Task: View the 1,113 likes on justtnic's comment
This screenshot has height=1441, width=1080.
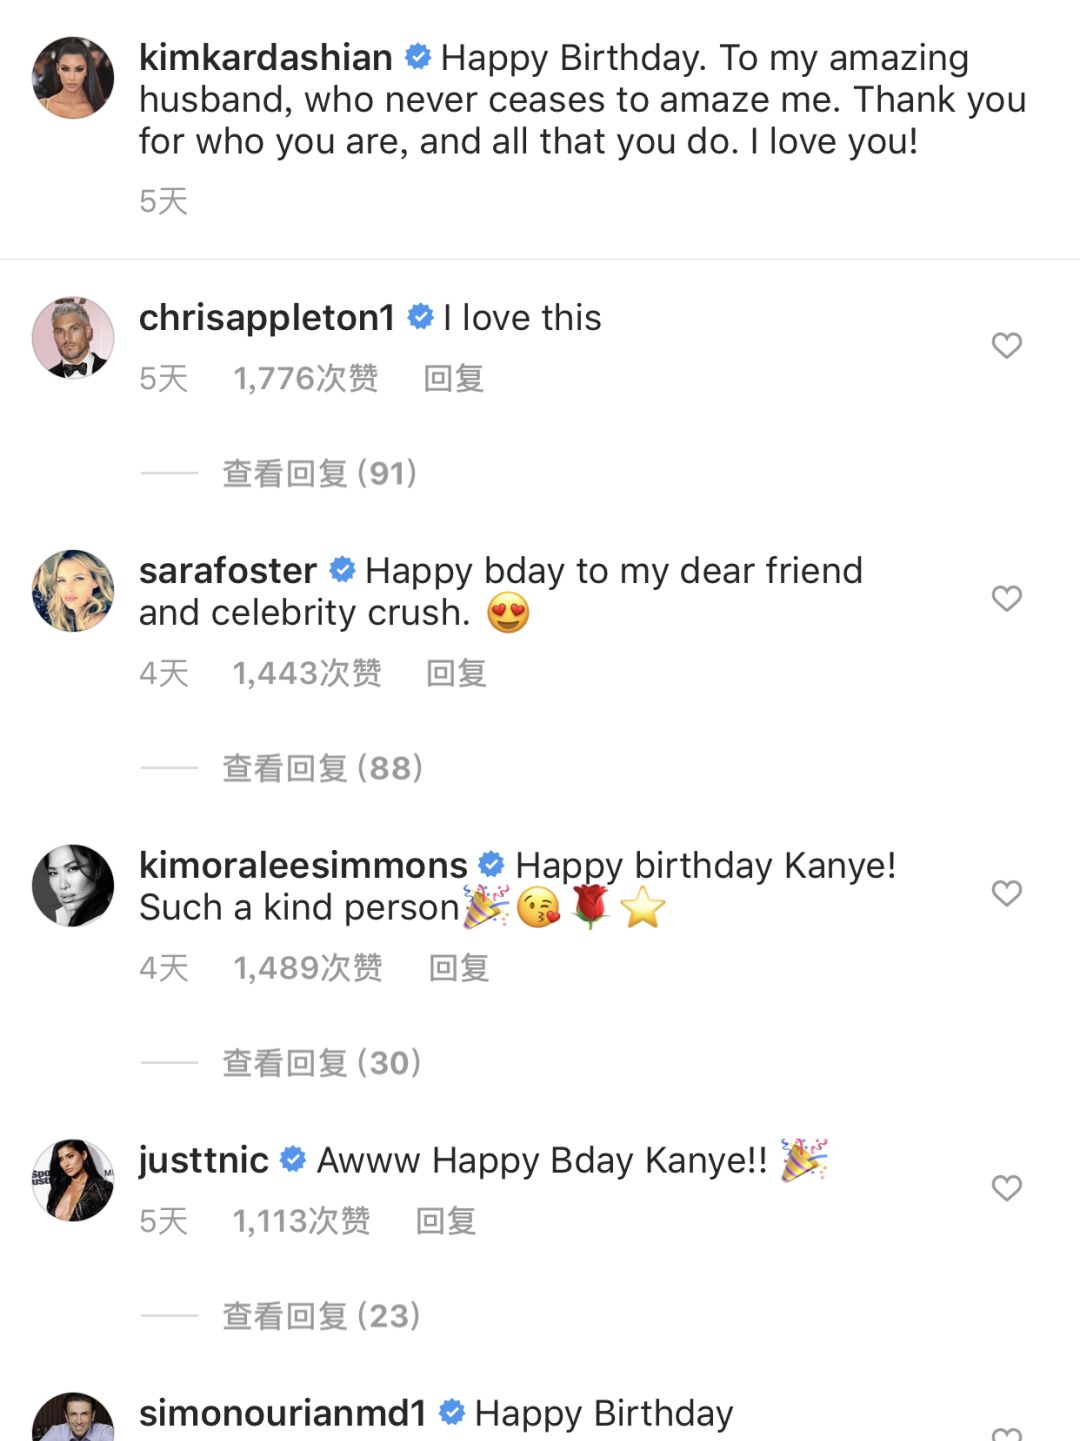Action: pyautogui.click(x=301, y=1221)
